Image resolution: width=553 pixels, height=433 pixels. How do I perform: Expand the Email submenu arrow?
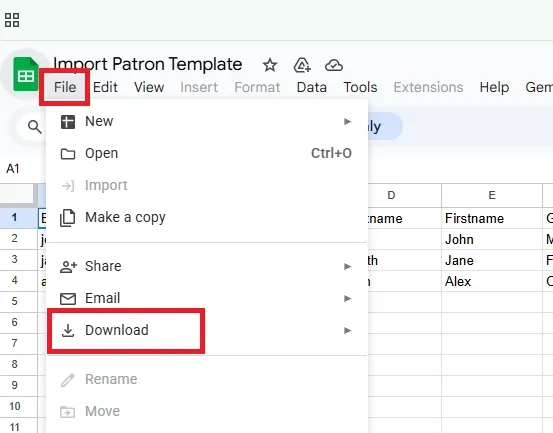pyautogui.click(x=348, y=299)
